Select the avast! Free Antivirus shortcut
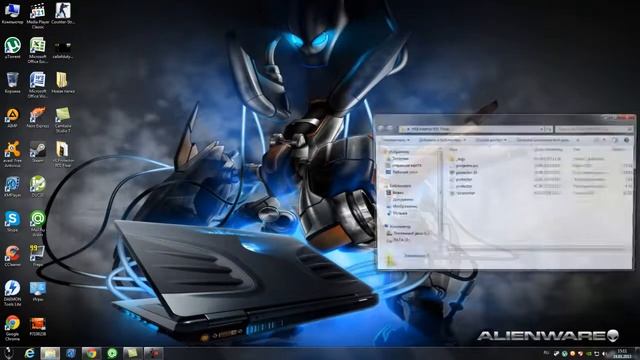Viewport: 640px width, 360px height. coord(12,154)
